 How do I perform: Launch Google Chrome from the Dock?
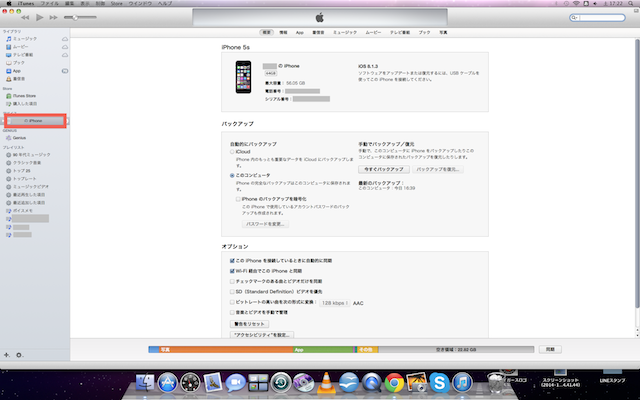[394, 383]
